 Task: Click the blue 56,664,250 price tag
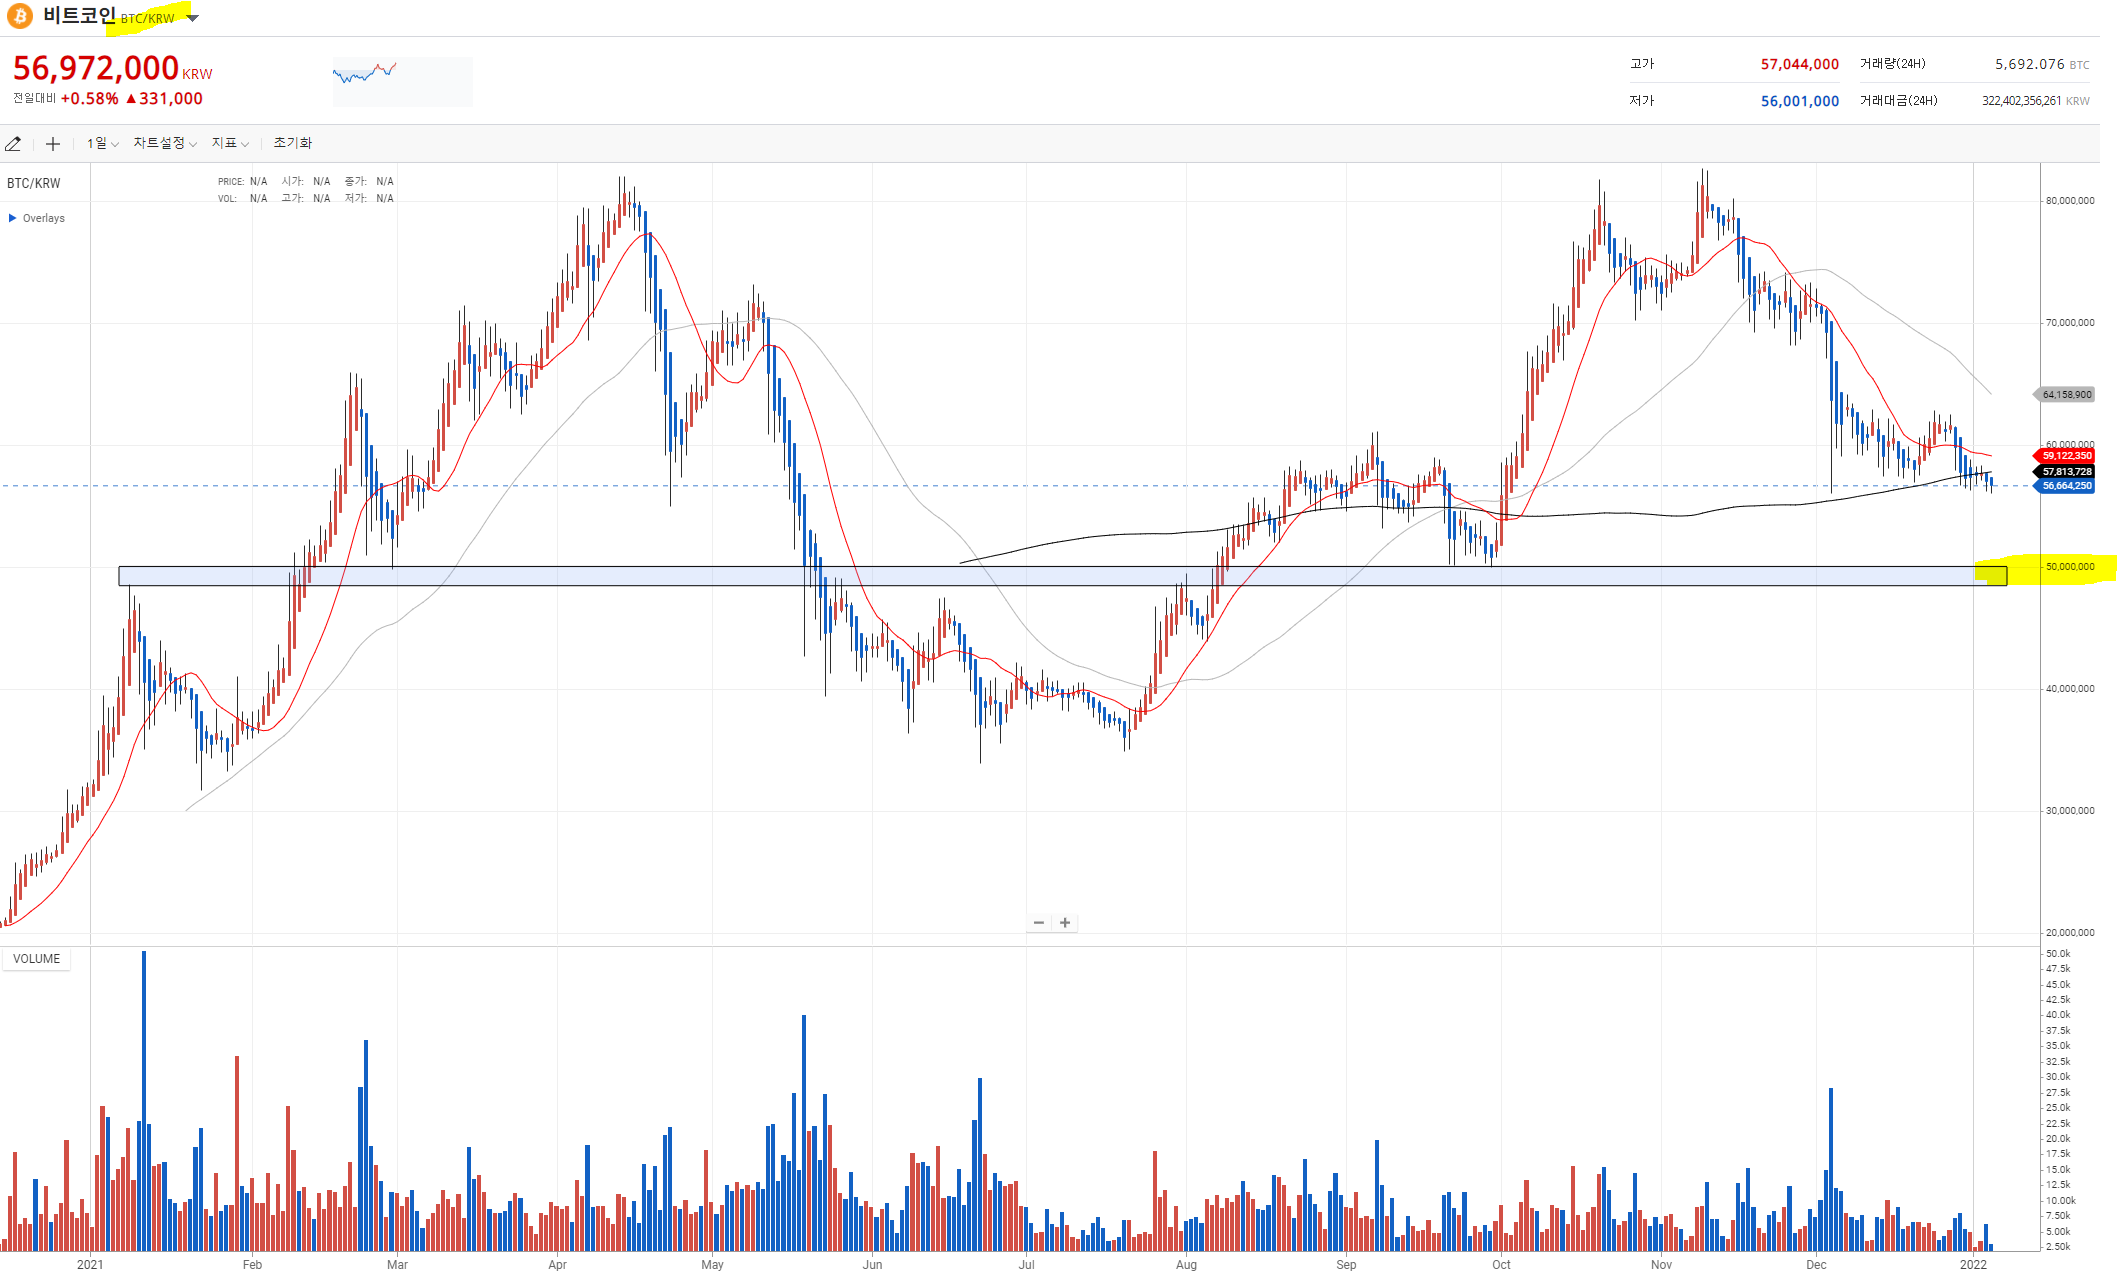(2066, 486)
